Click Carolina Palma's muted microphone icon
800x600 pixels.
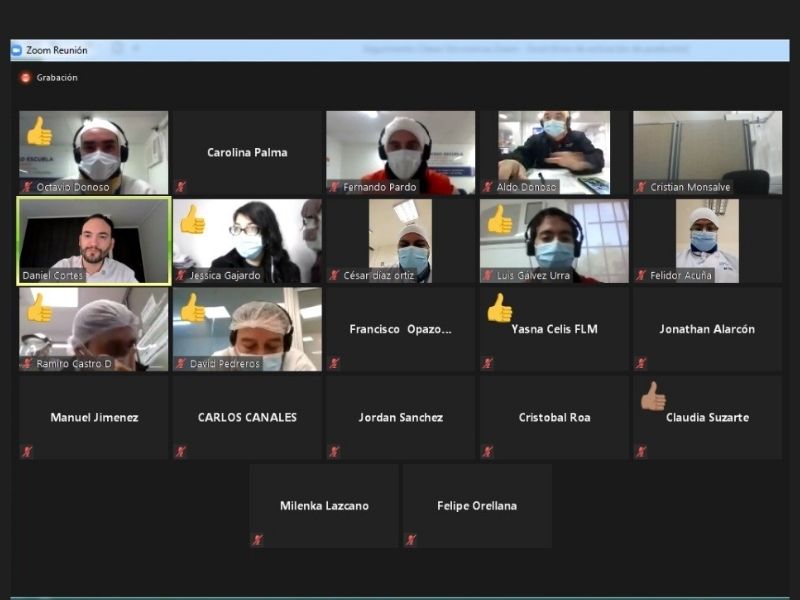181,187
